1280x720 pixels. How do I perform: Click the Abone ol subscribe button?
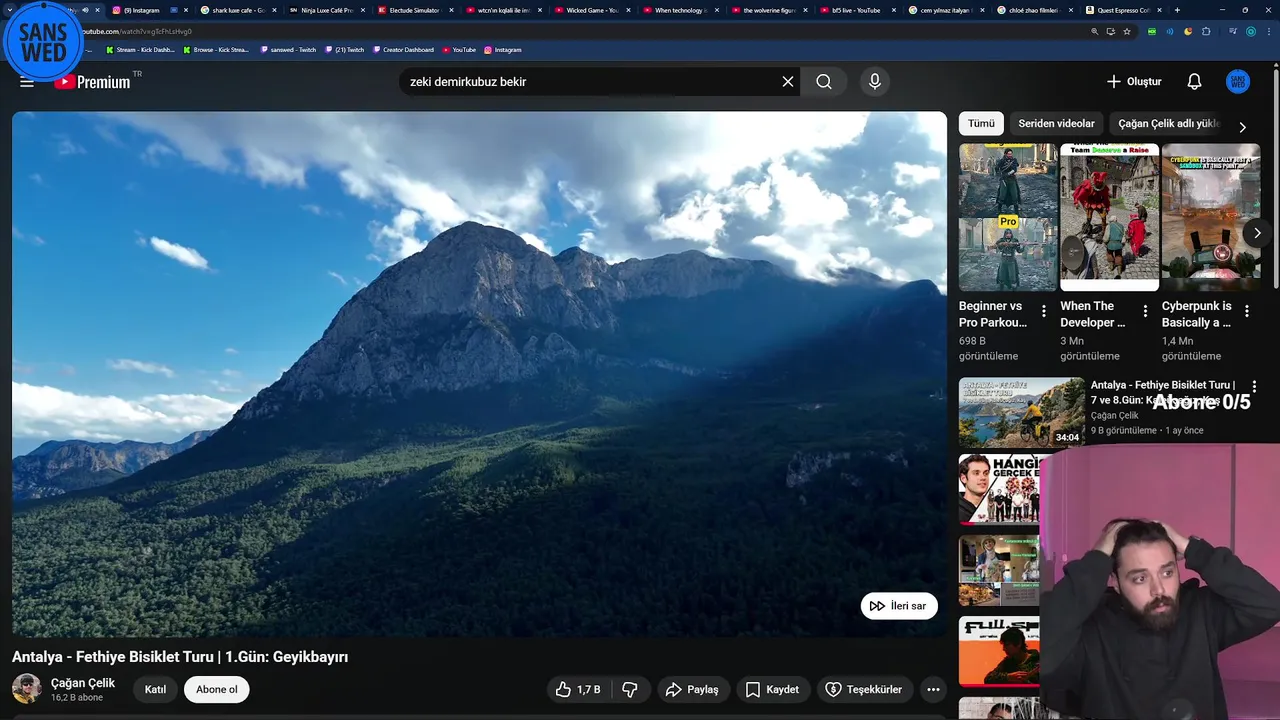217,689
